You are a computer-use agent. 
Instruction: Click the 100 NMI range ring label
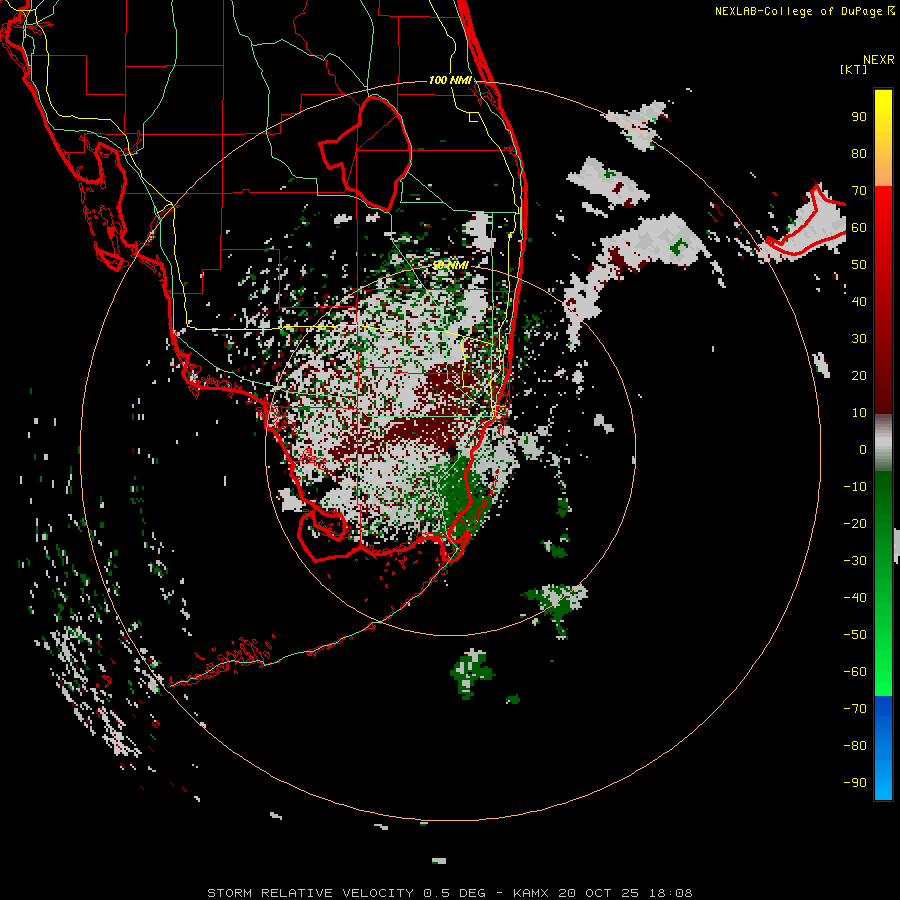tap(449, 80)
